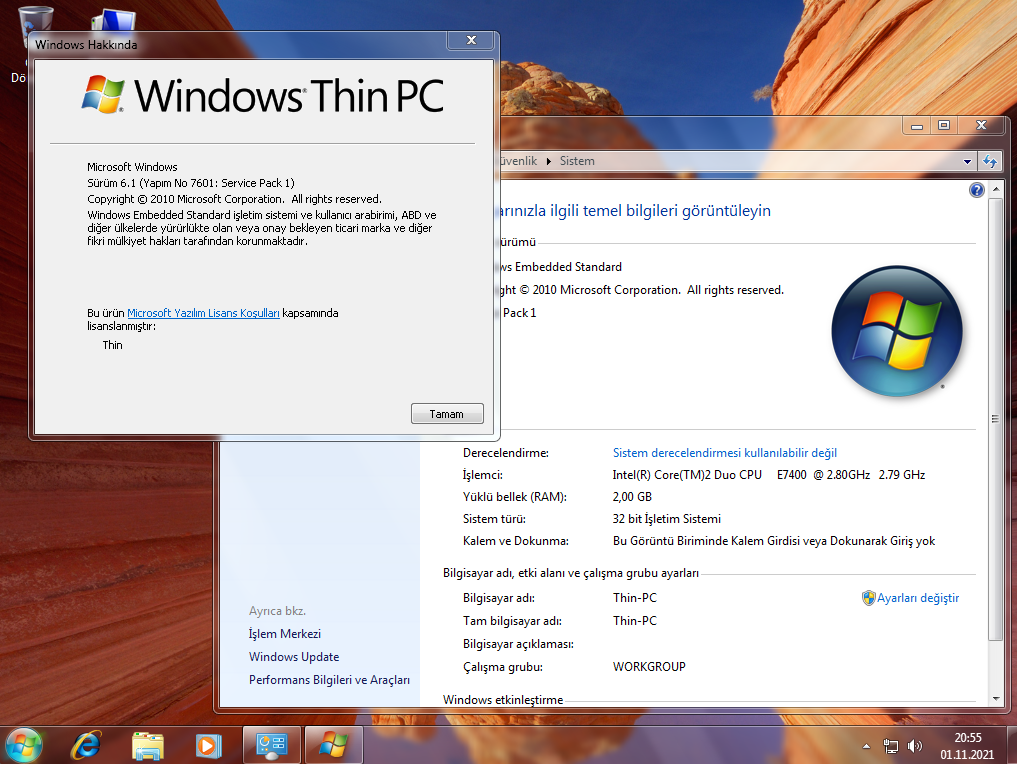The height and width of the screenshot is (764, 1017).
Task: Open the help icon in Sistem window
Action: point(977,190)
